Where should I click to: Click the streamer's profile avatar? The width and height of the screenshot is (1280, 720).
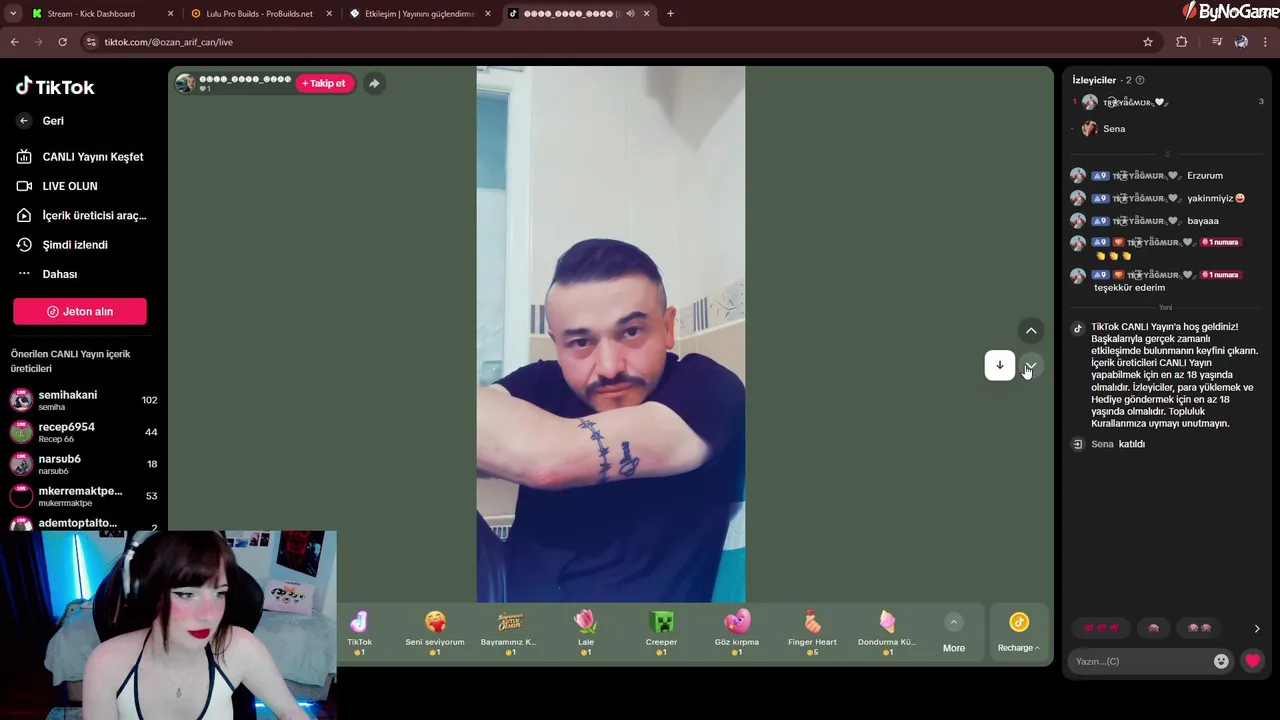(x=185, y=83)
